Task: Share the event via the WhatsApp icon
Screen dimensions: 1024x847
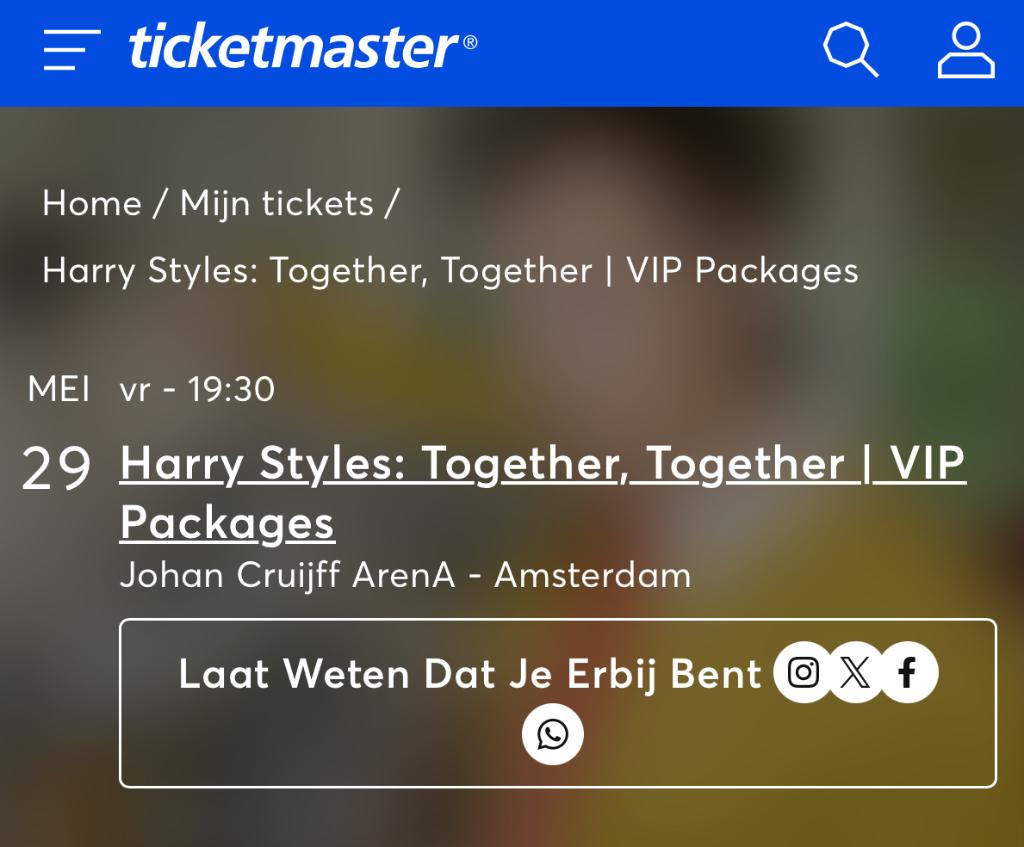Action: click(553, 733)
